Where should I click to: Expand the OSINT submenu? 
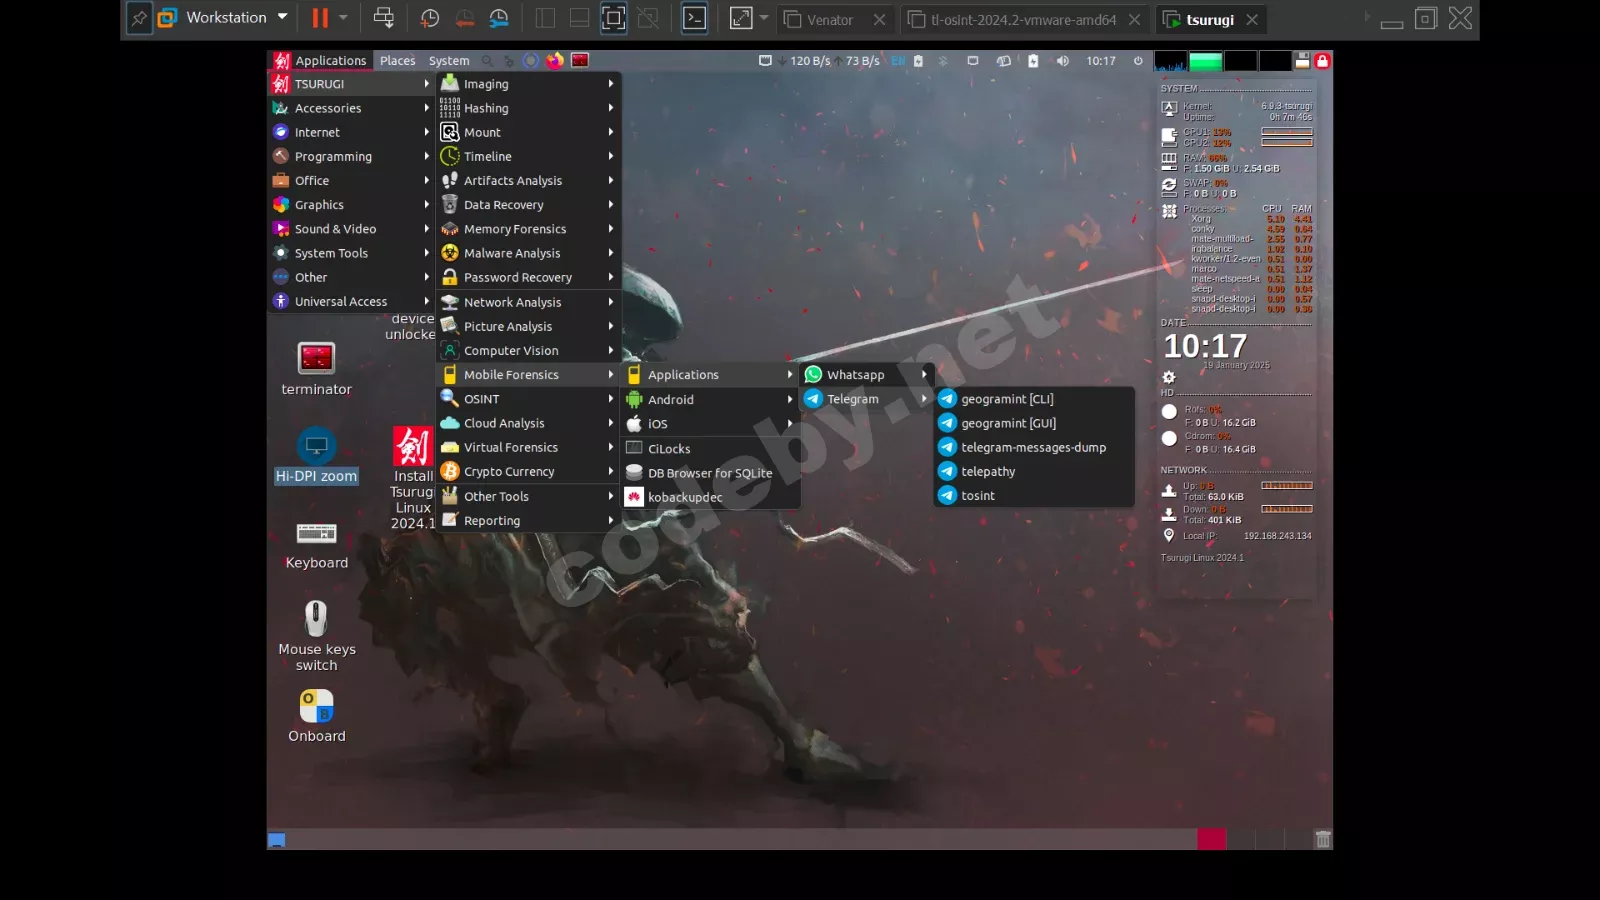tap(528, 399)
